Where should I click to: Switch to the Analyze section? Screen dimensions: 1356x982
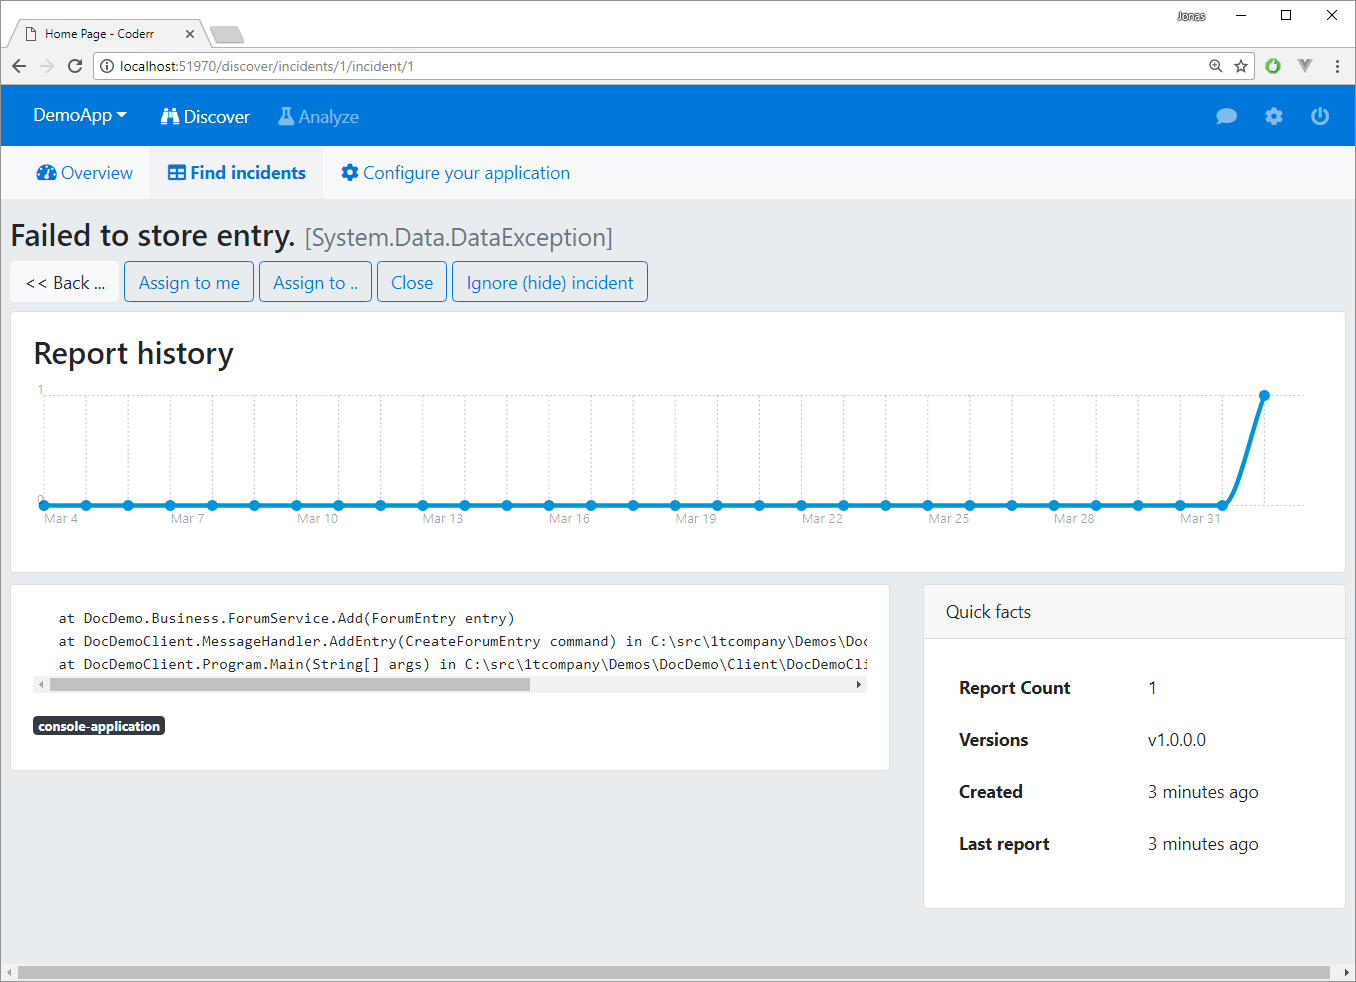[318, 117]
